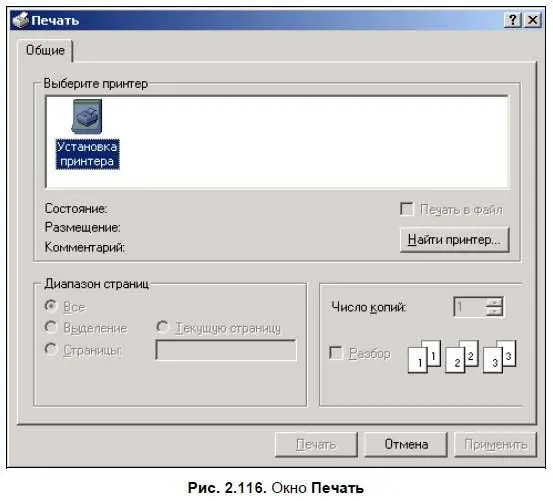553x501 pixels.
Task: Increase Число копий with up arrow
Action: click(494, 302)
